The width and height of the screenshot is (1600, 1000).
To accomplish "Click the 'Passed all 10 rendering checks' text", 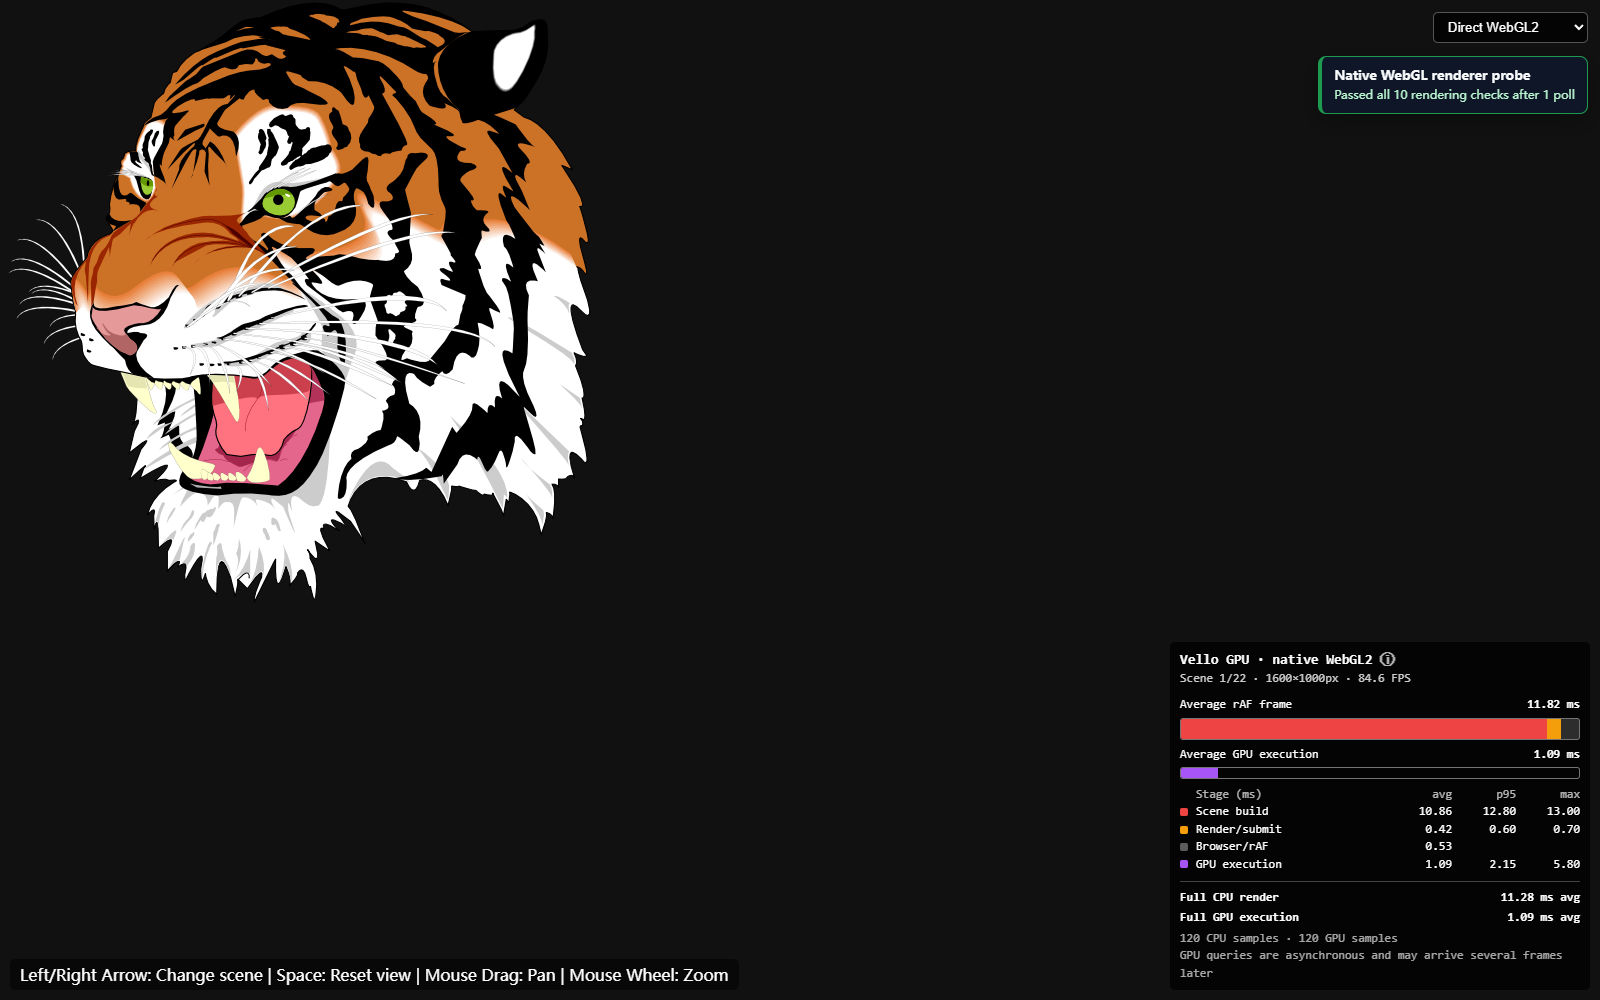I will [1454, 95].
